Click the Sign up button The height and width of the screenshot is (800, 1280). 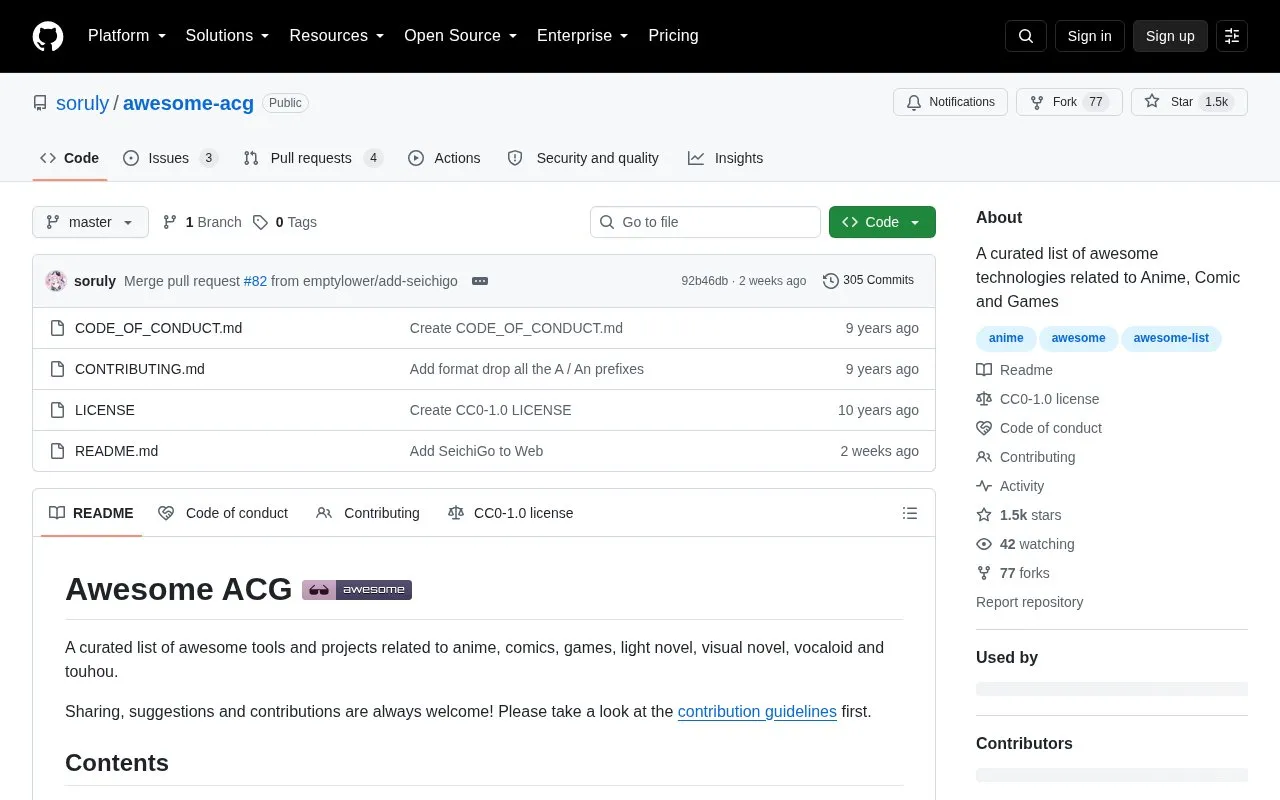(1170, 36)
